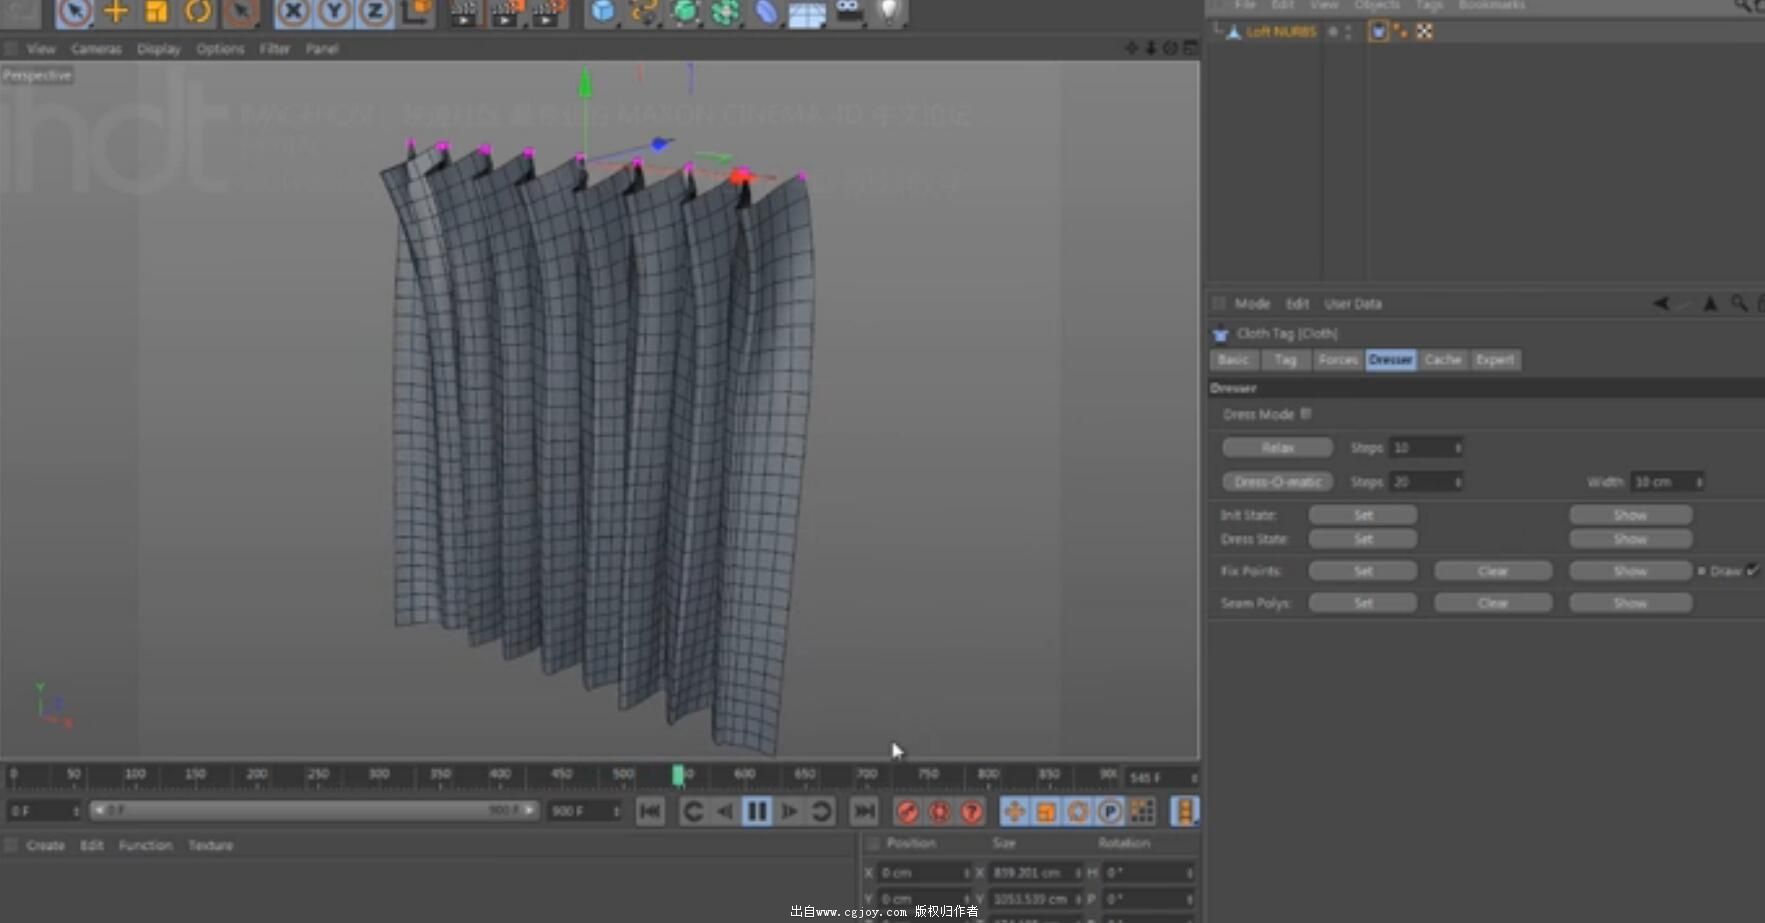This screenshot has width=1765, height=923.
Task: Open viewport Filter menu
Action: pyautogui.click(x=274, y=48)
